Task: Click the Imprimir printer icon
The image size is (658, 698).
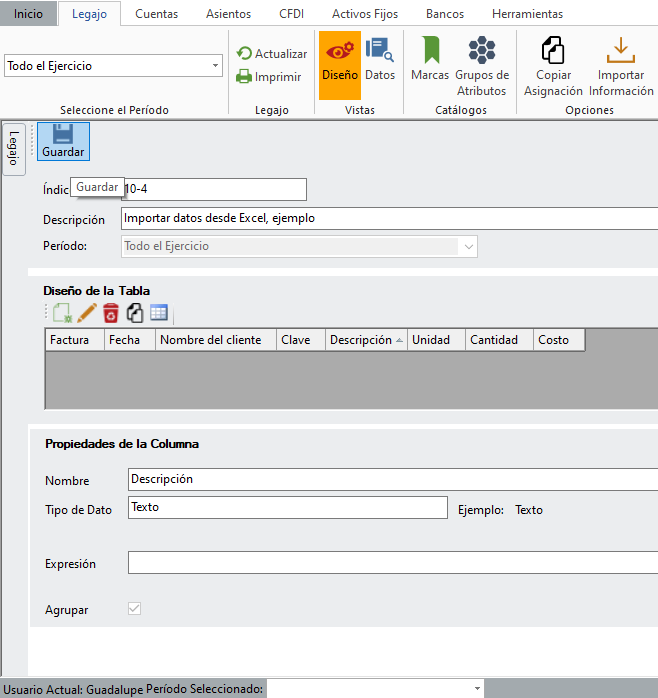Action: (244, 77)
